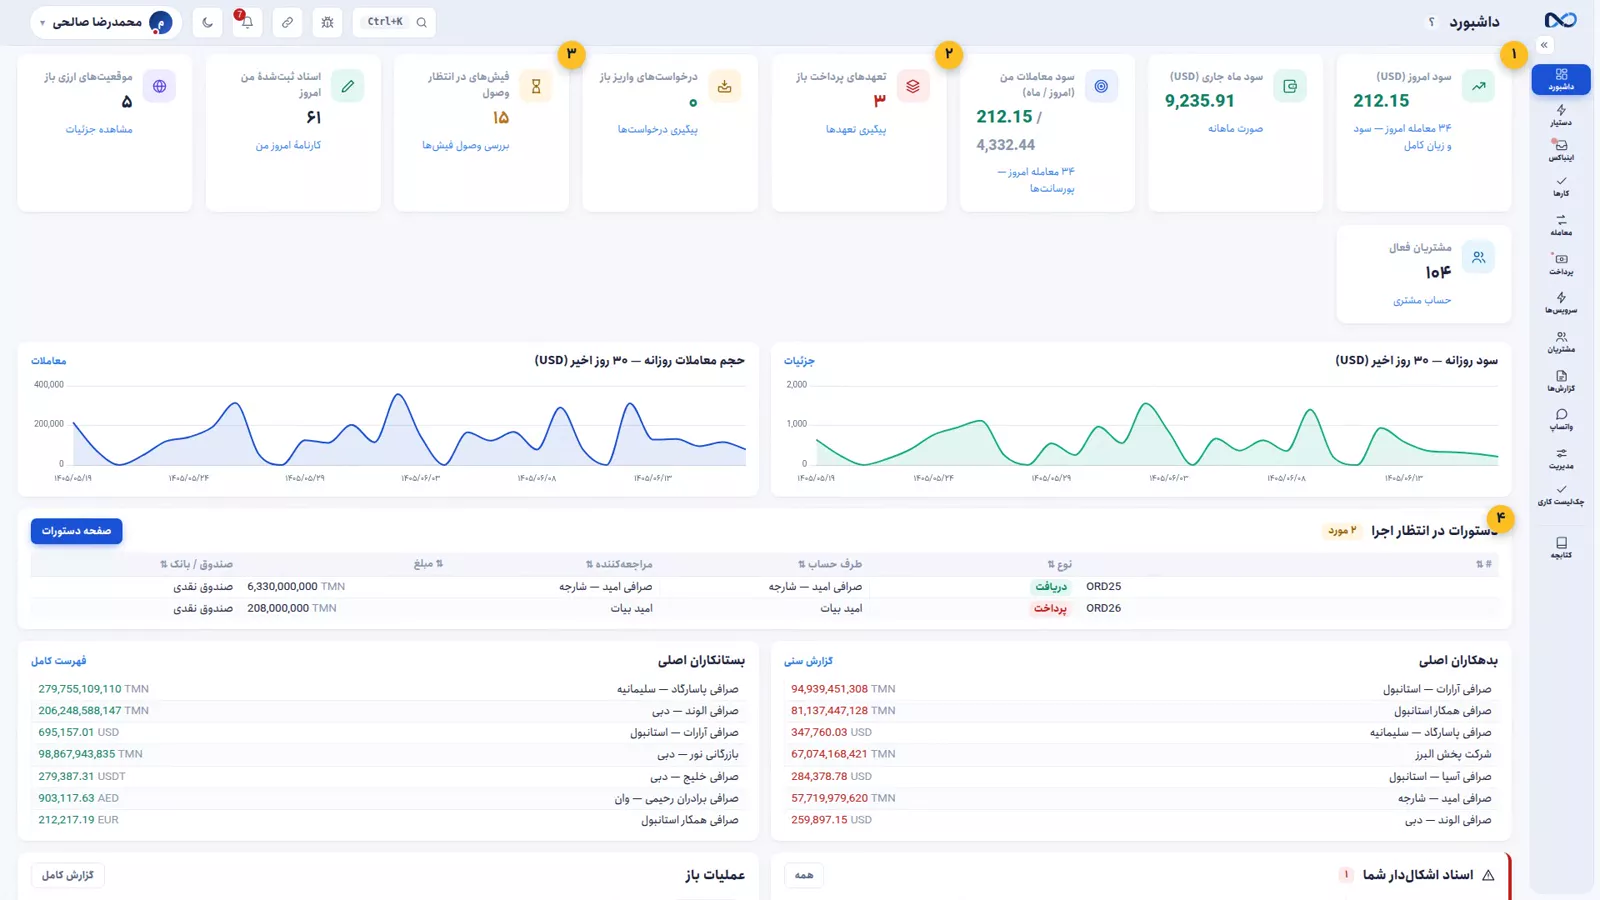Open محمدرضا صالحی user dropdown menu
The image size is (1600, 900).
click(106, 22)
